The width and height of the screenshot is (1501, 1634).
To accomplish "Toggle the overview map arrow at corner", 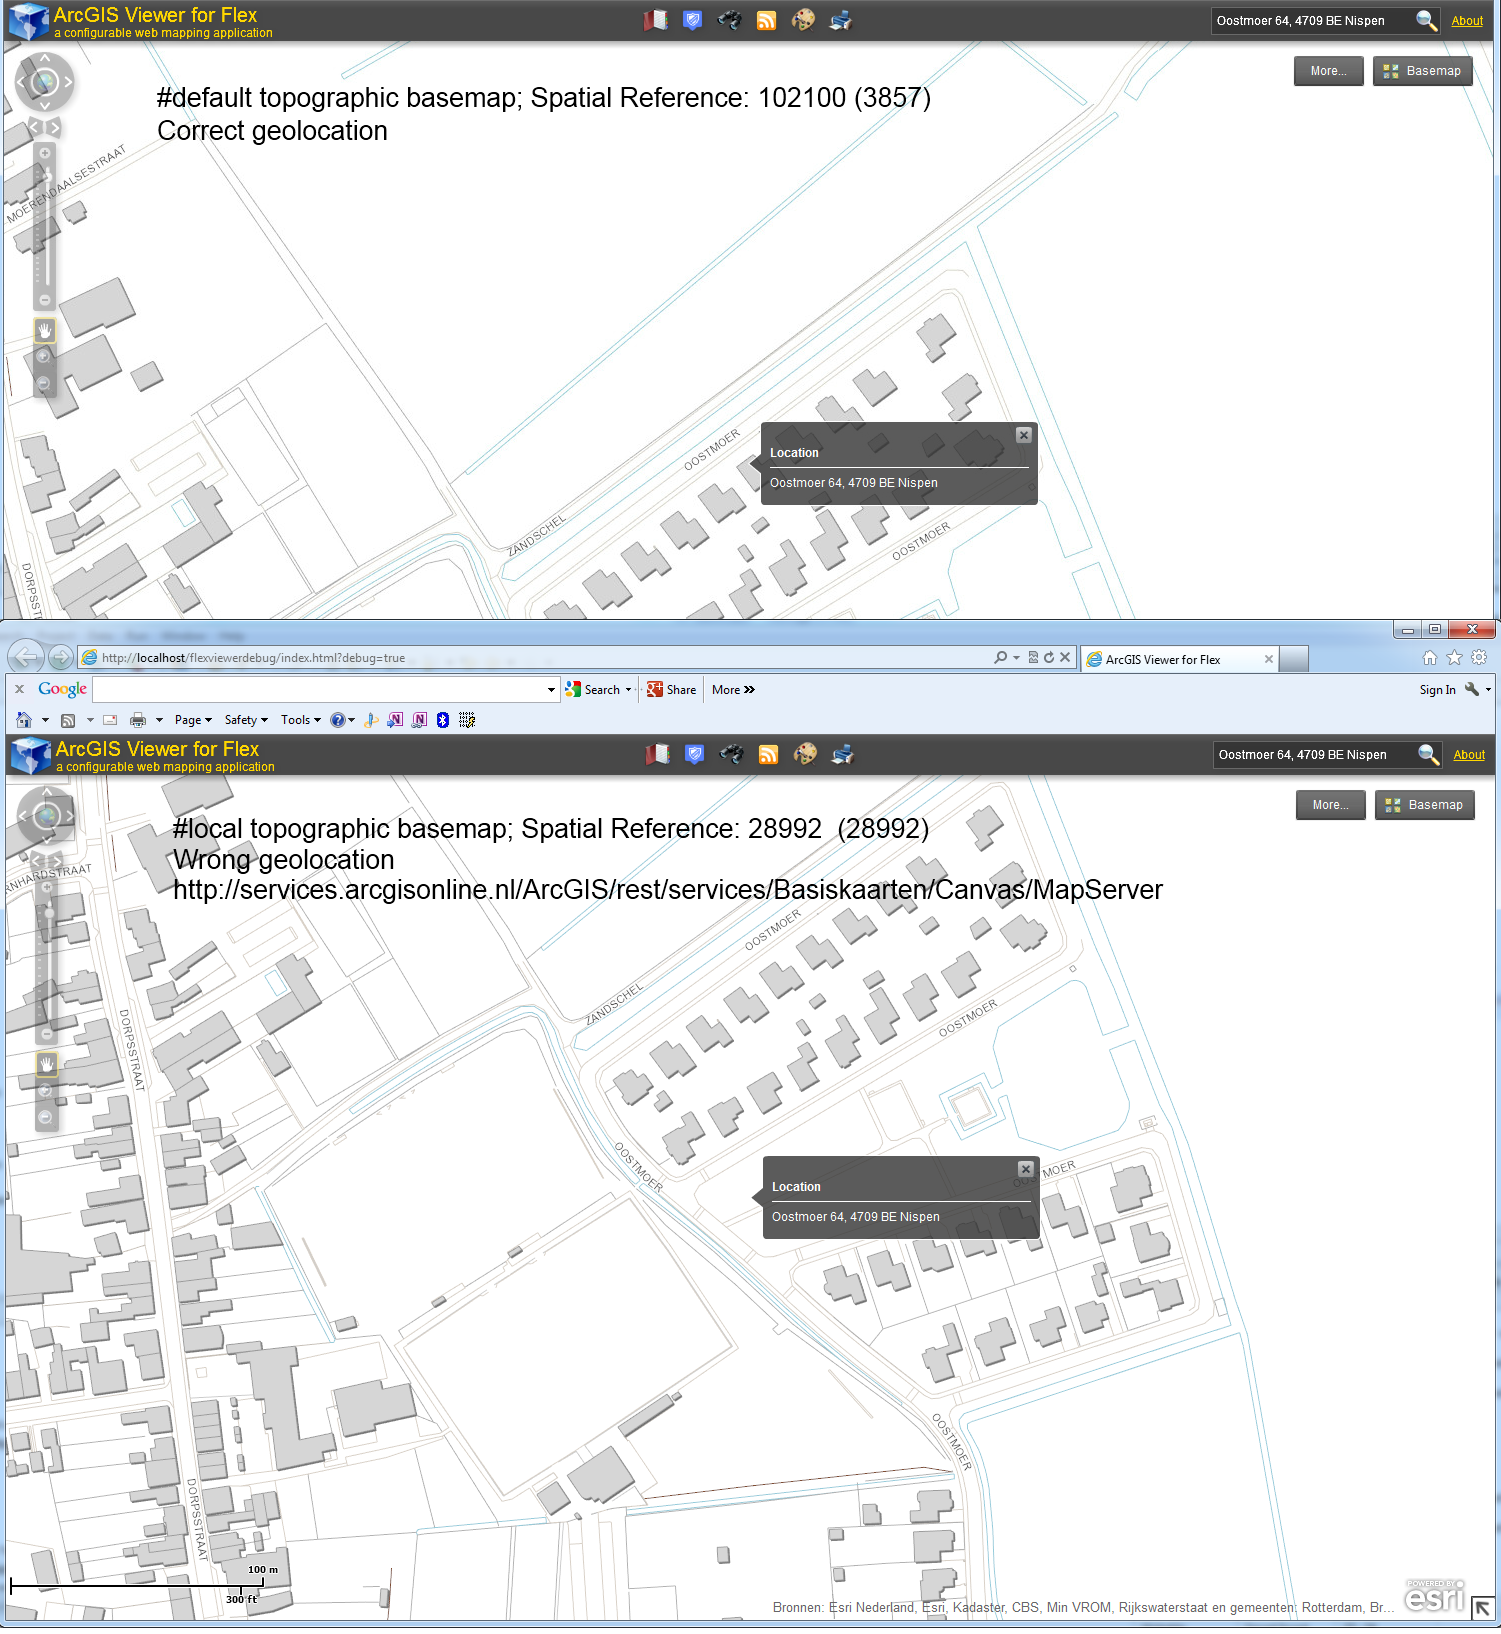I will 1483,1608.
